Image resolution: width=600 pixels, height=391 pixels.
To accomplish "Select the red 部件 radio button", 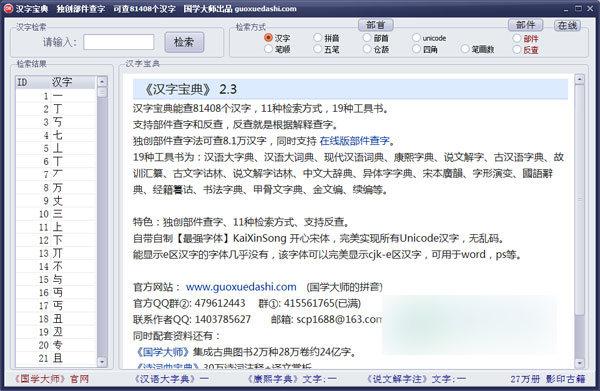I will [517, 38].
